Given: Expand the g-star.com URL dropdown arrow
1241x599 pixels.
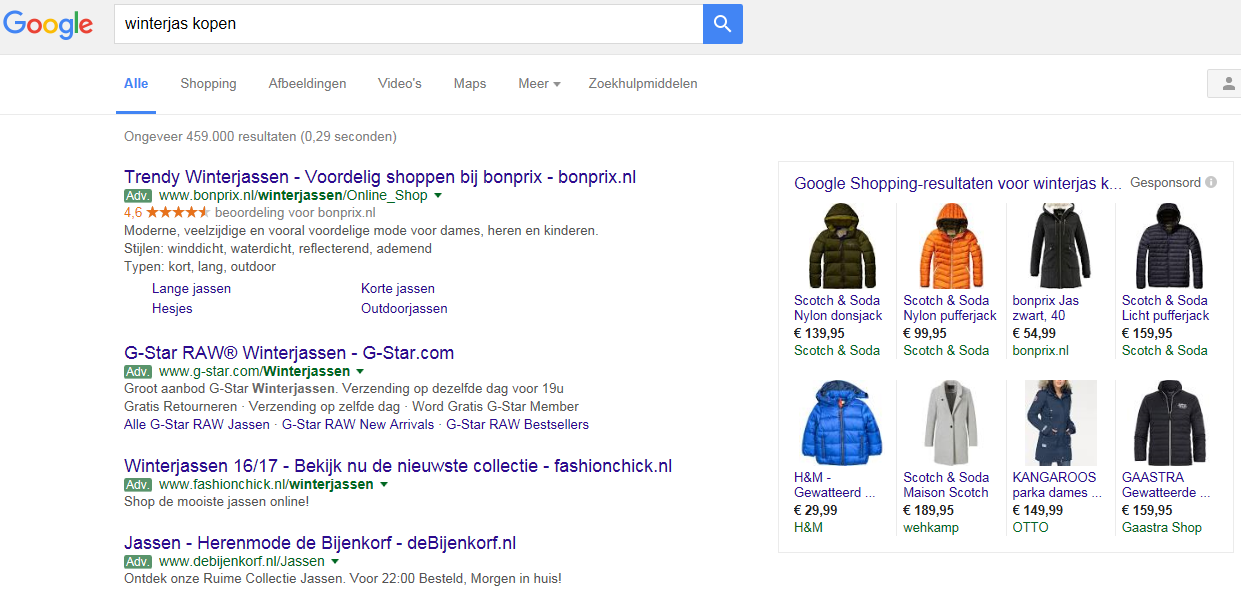Looking at the screenshot, I should pos(360,372).
